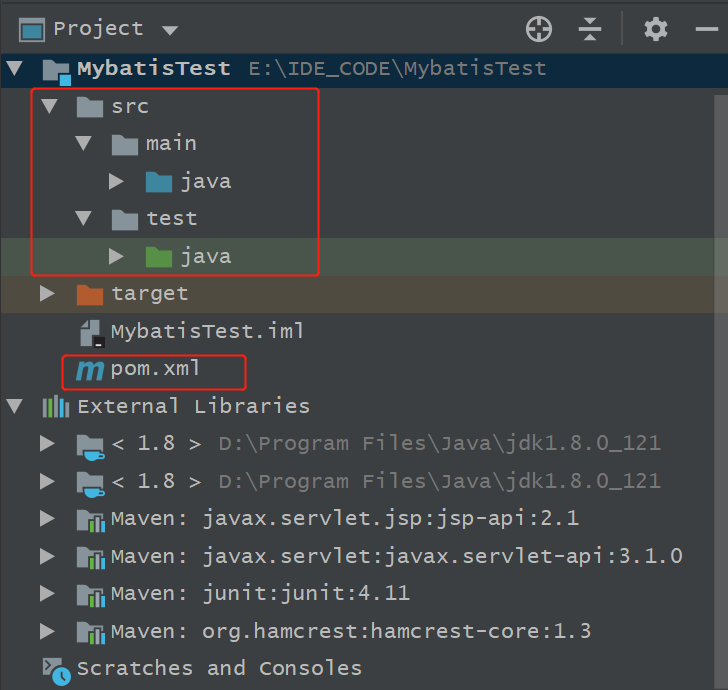Select the test folder label
This screenshot has width=728, height=690.
pos(172,219)
